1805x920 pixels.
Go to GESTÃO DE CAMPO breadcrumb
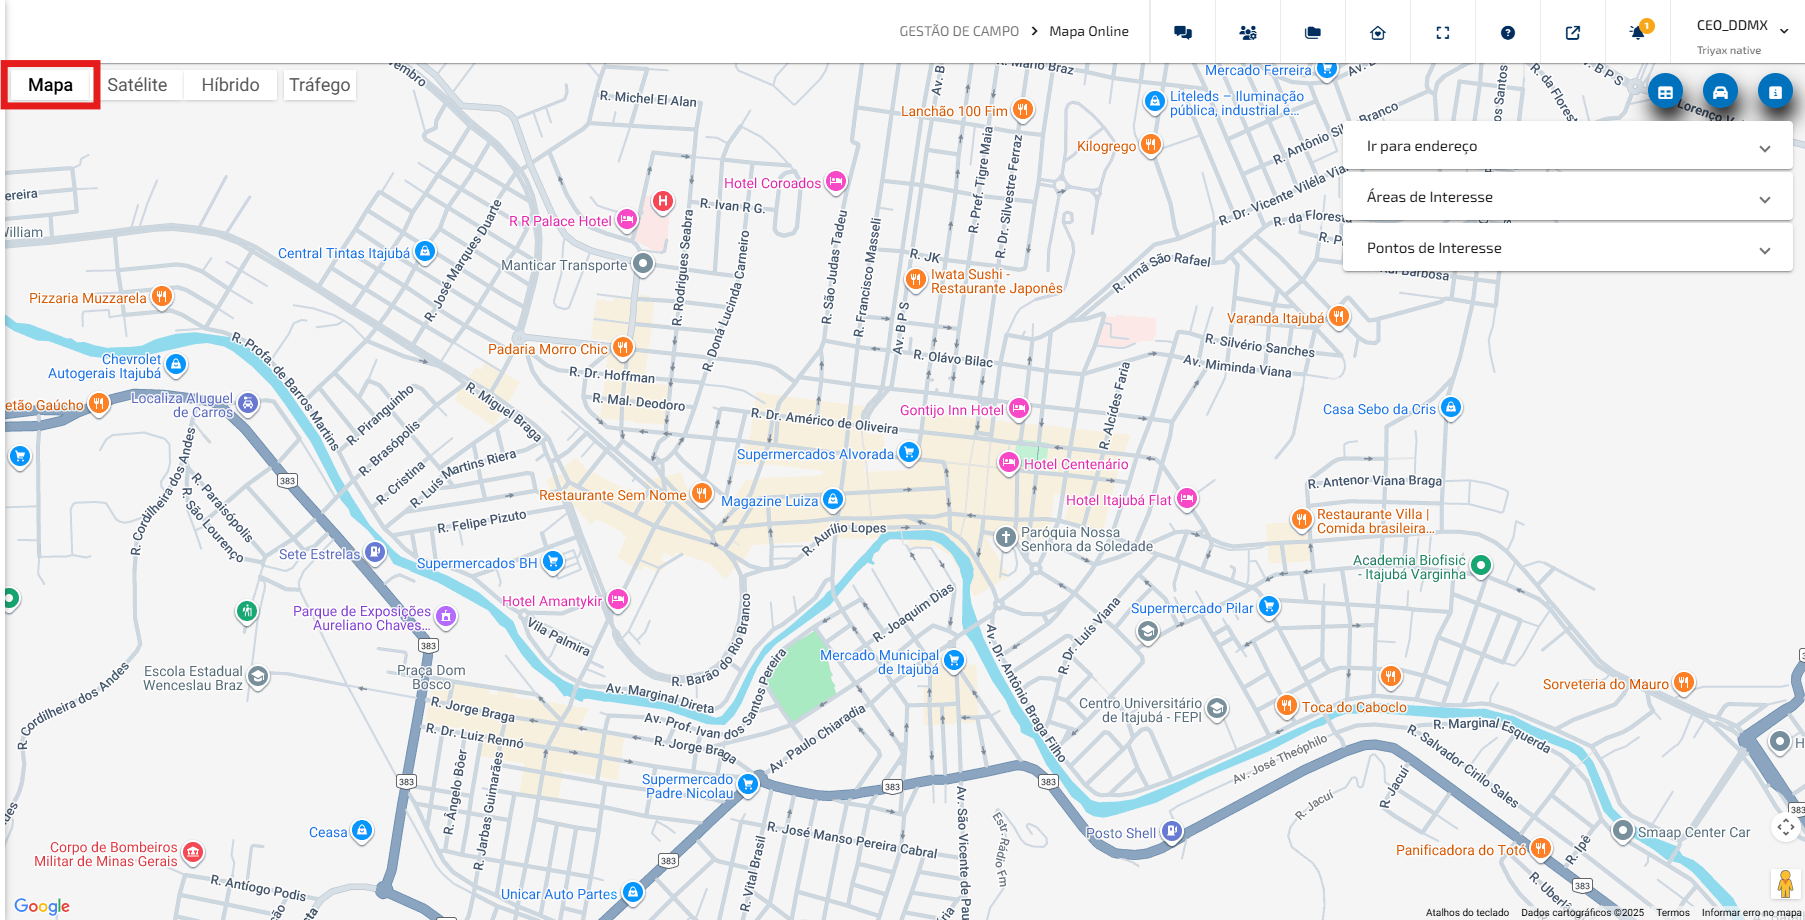(x=959, y=32)
